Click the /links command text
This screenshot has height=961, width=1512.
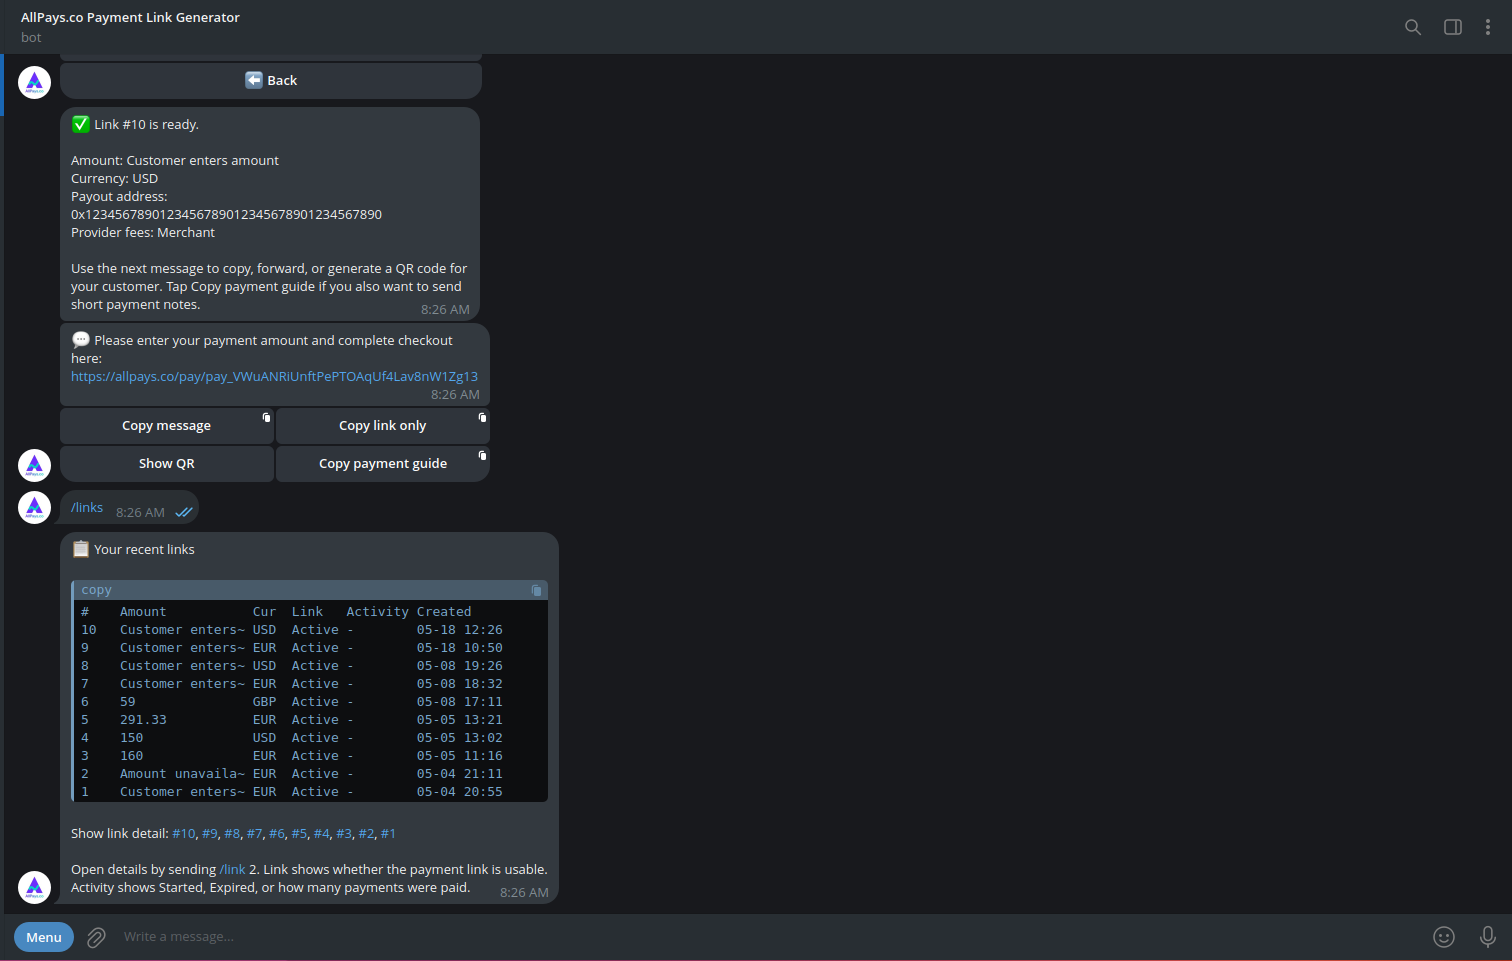click(x=87, y=507)
